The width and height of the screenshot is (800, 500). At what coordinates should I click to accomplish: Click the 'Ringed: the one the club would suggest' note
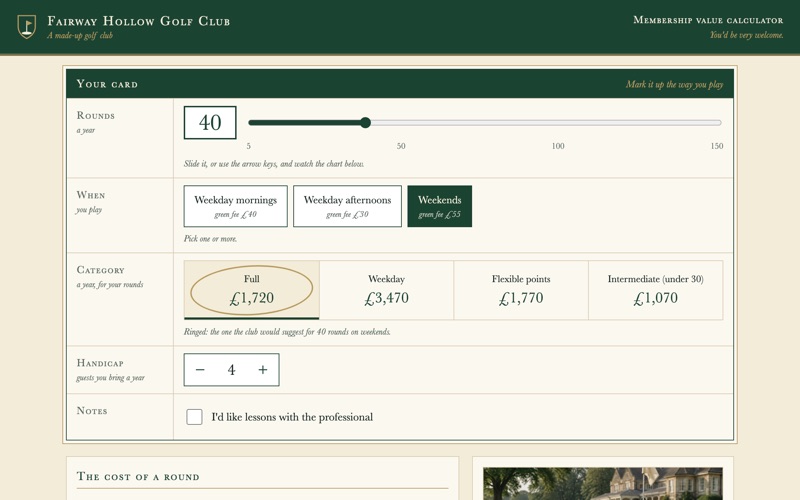tap(287, 332)
